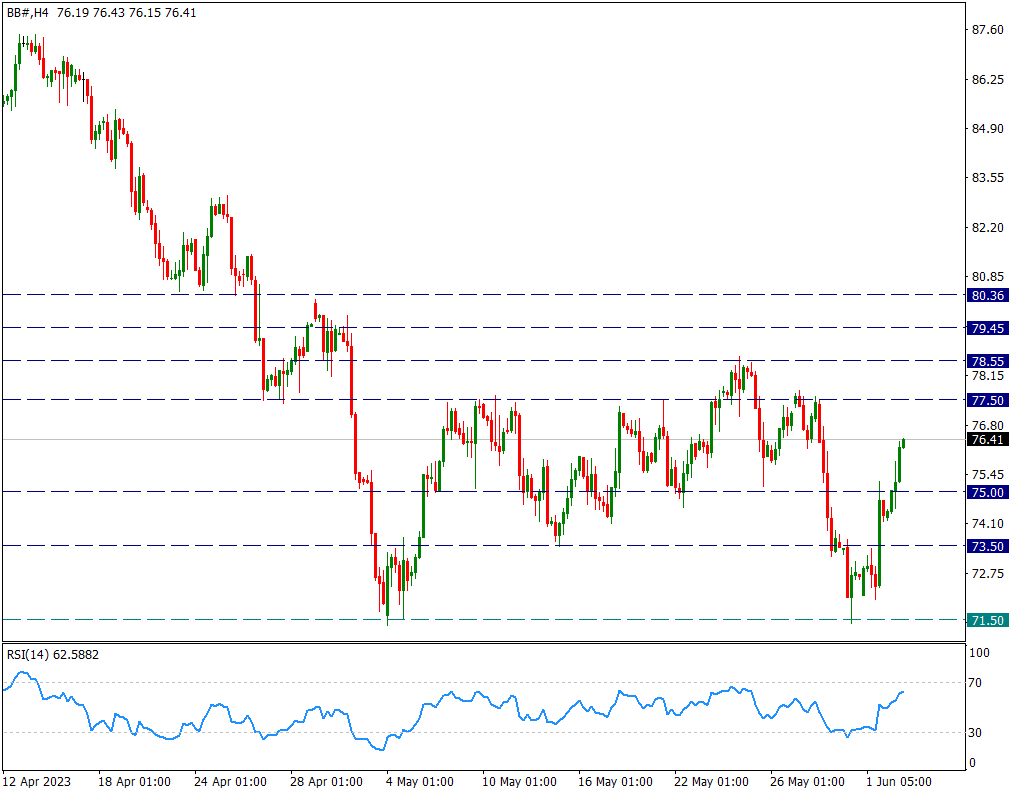This screenshot has height=794, width=1015.
Task: Click the 78.55 price level label
Action: [987, 362]
